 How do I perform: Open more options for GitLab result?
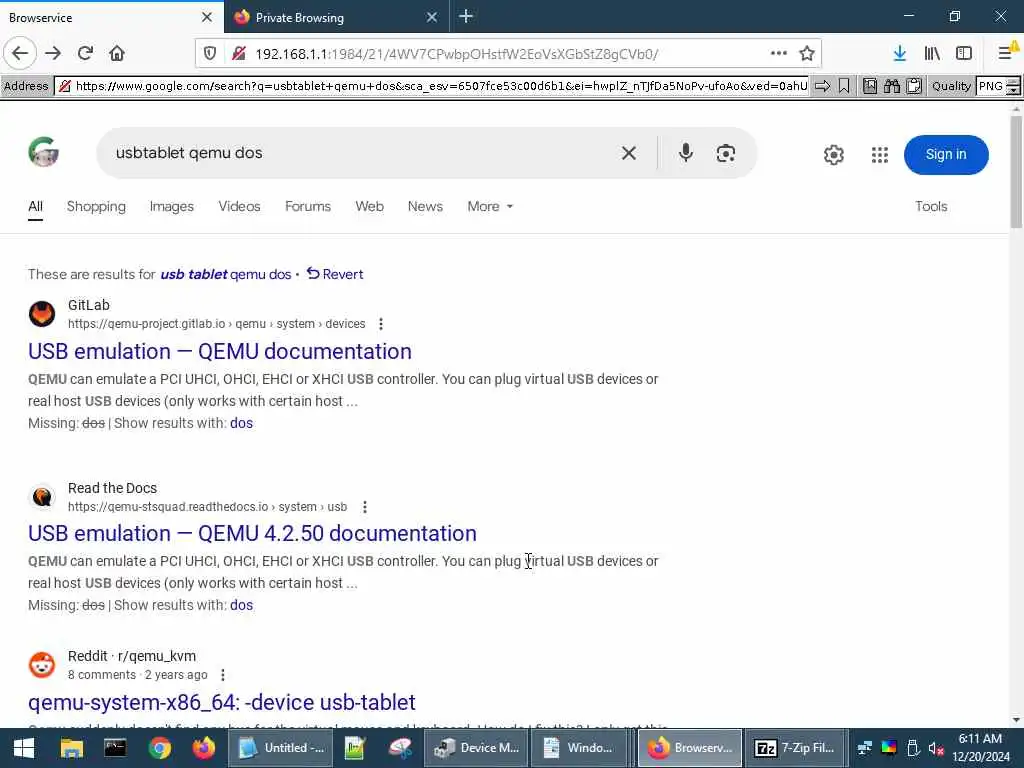[x=381, y=324]
